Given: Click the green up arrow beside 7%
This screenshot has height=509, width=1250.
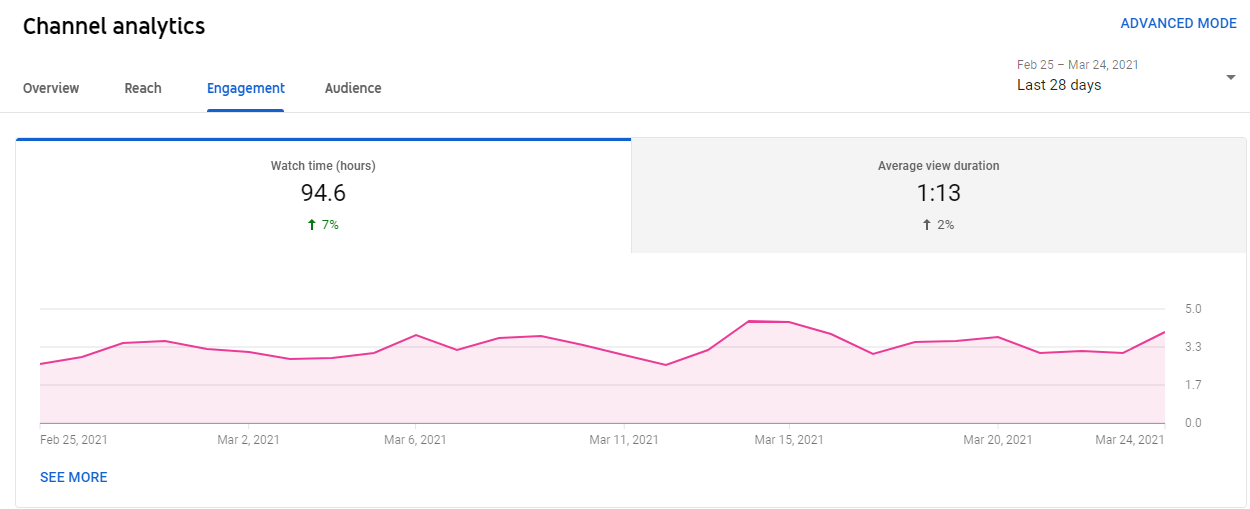Looking at the screenshot, I should click(312, 225).
